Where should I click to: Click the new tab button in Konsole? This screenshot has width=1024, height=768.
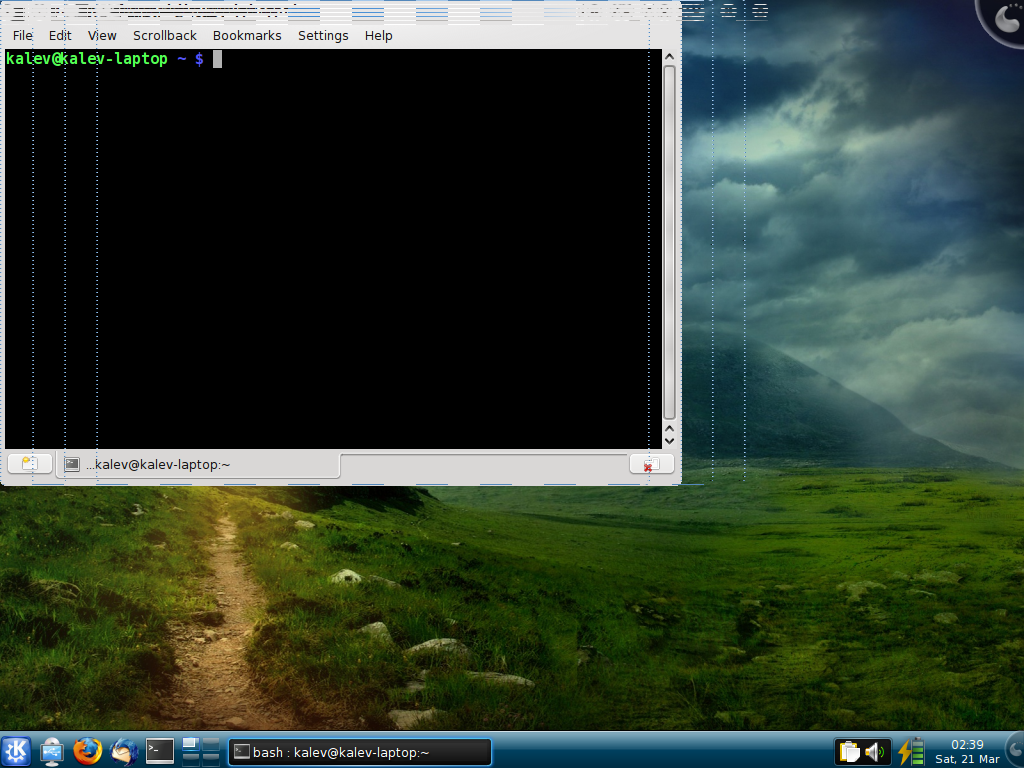coord(30,464)
